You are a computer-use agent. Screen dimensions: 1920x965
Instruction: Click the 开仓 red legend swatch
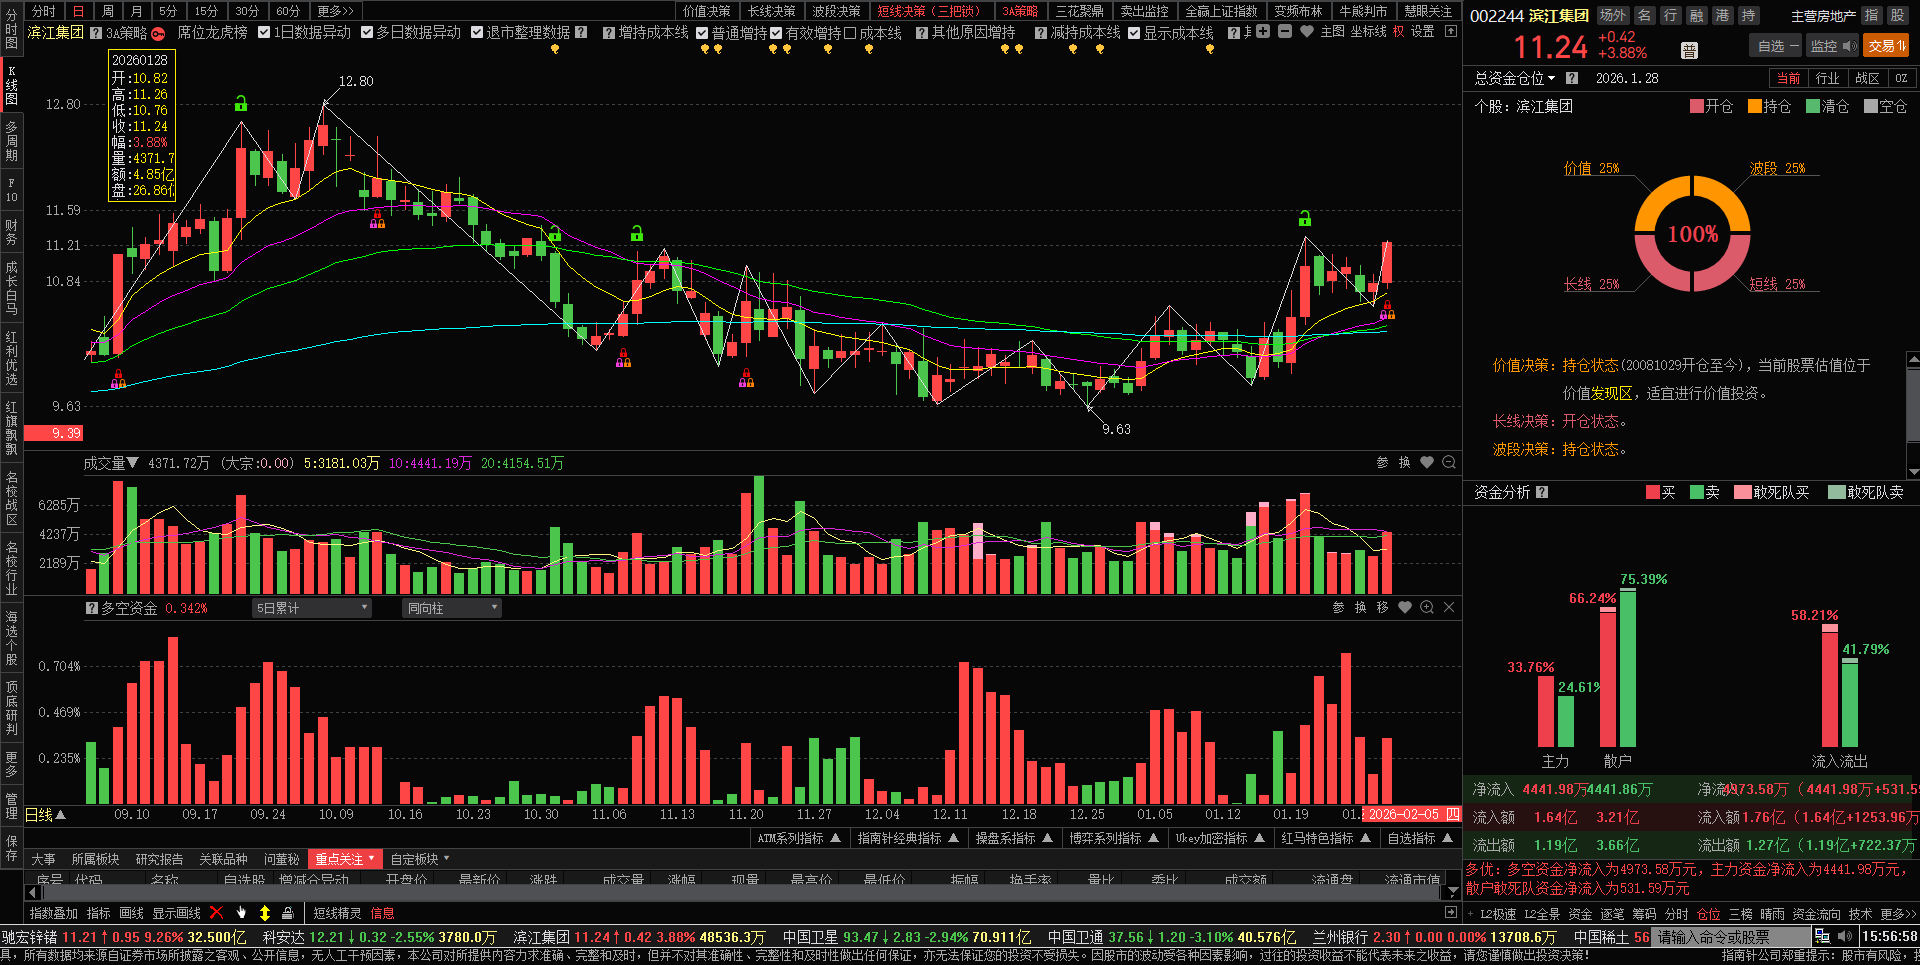(x=1696, y=106)
